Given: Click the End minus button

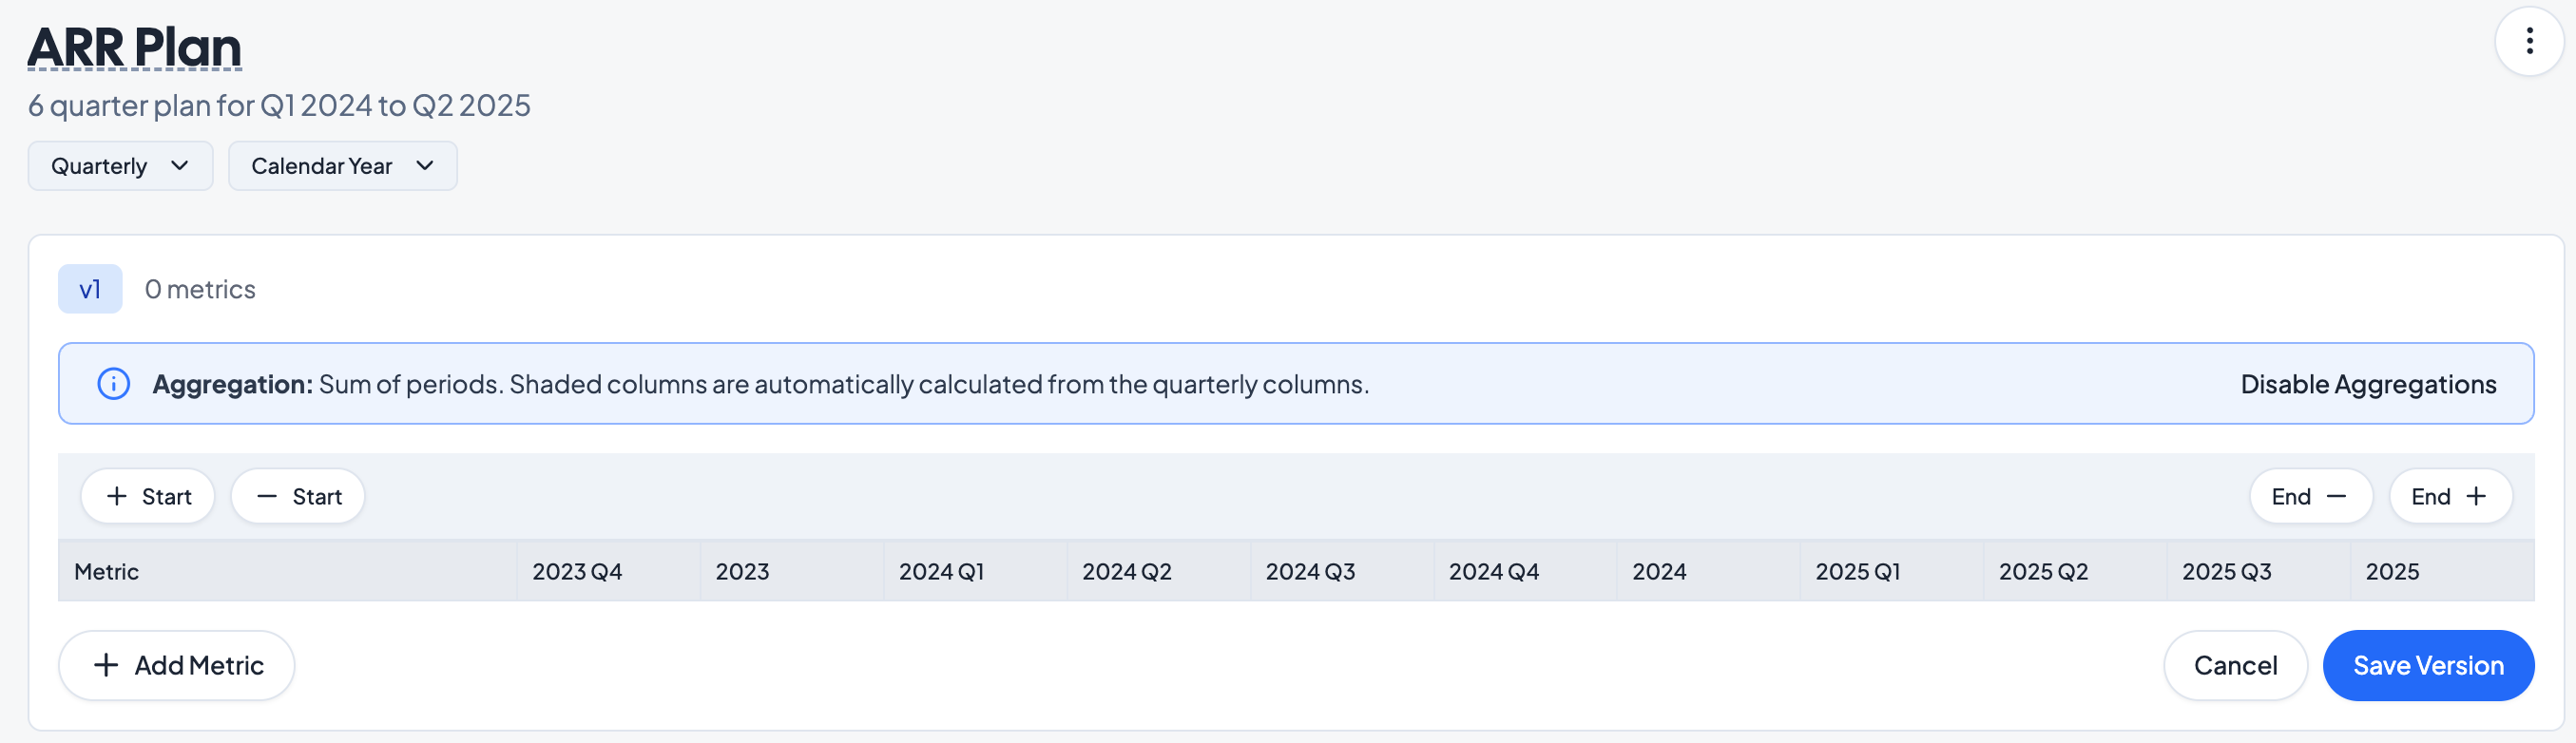Looking at the screenshot, I should point(2310,496).
